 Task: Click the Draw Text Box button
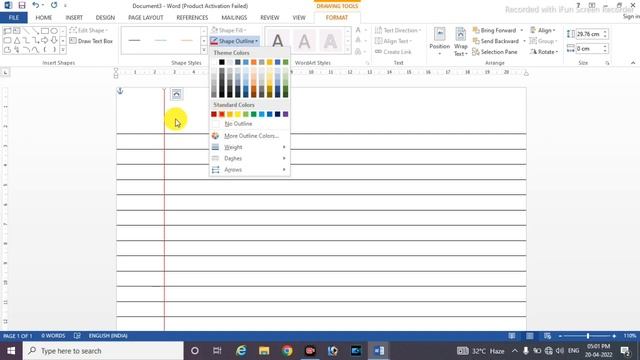coord(91,41)
